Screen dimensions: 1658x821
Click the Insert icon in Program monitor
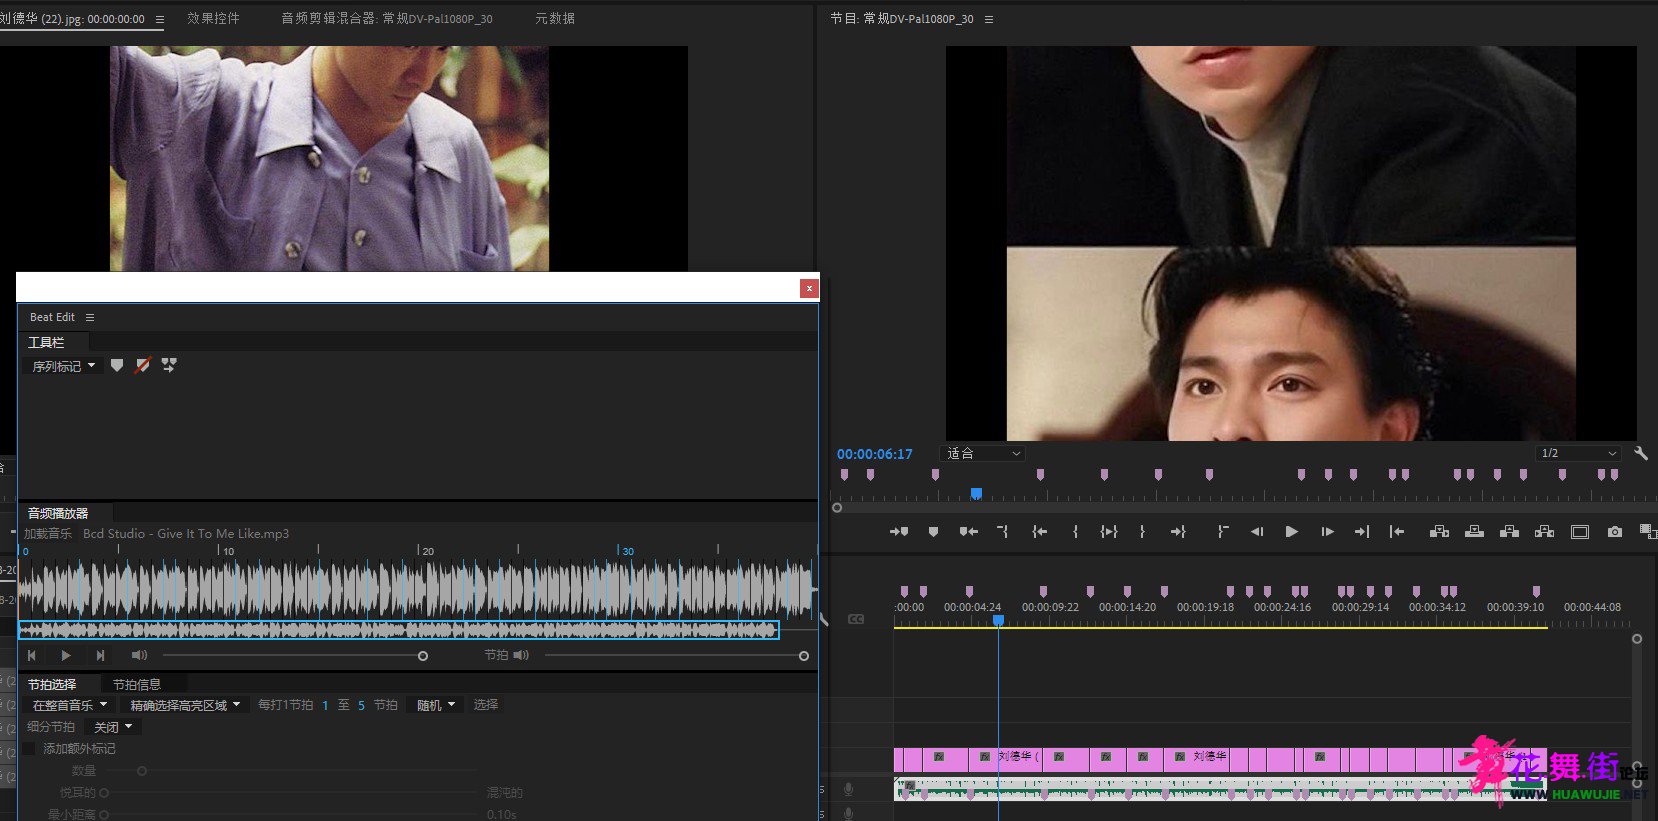pyautogui.click(x=1439, y=532)
